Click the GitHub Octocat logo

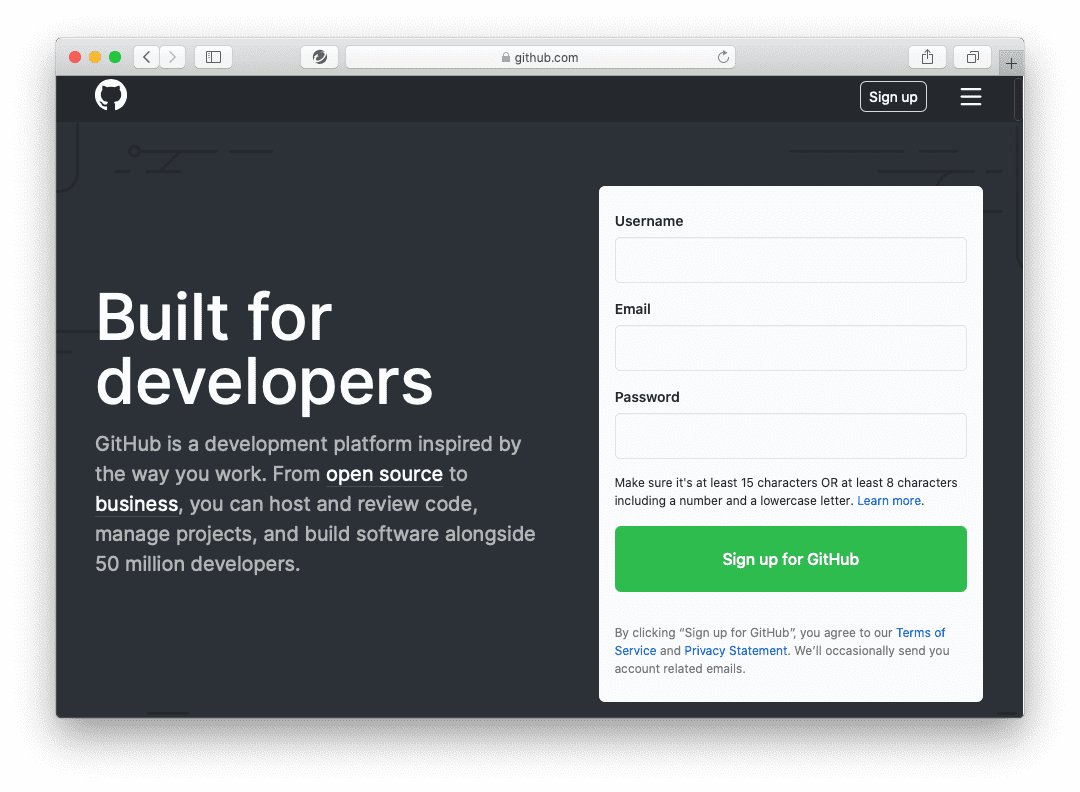point(111,95)
